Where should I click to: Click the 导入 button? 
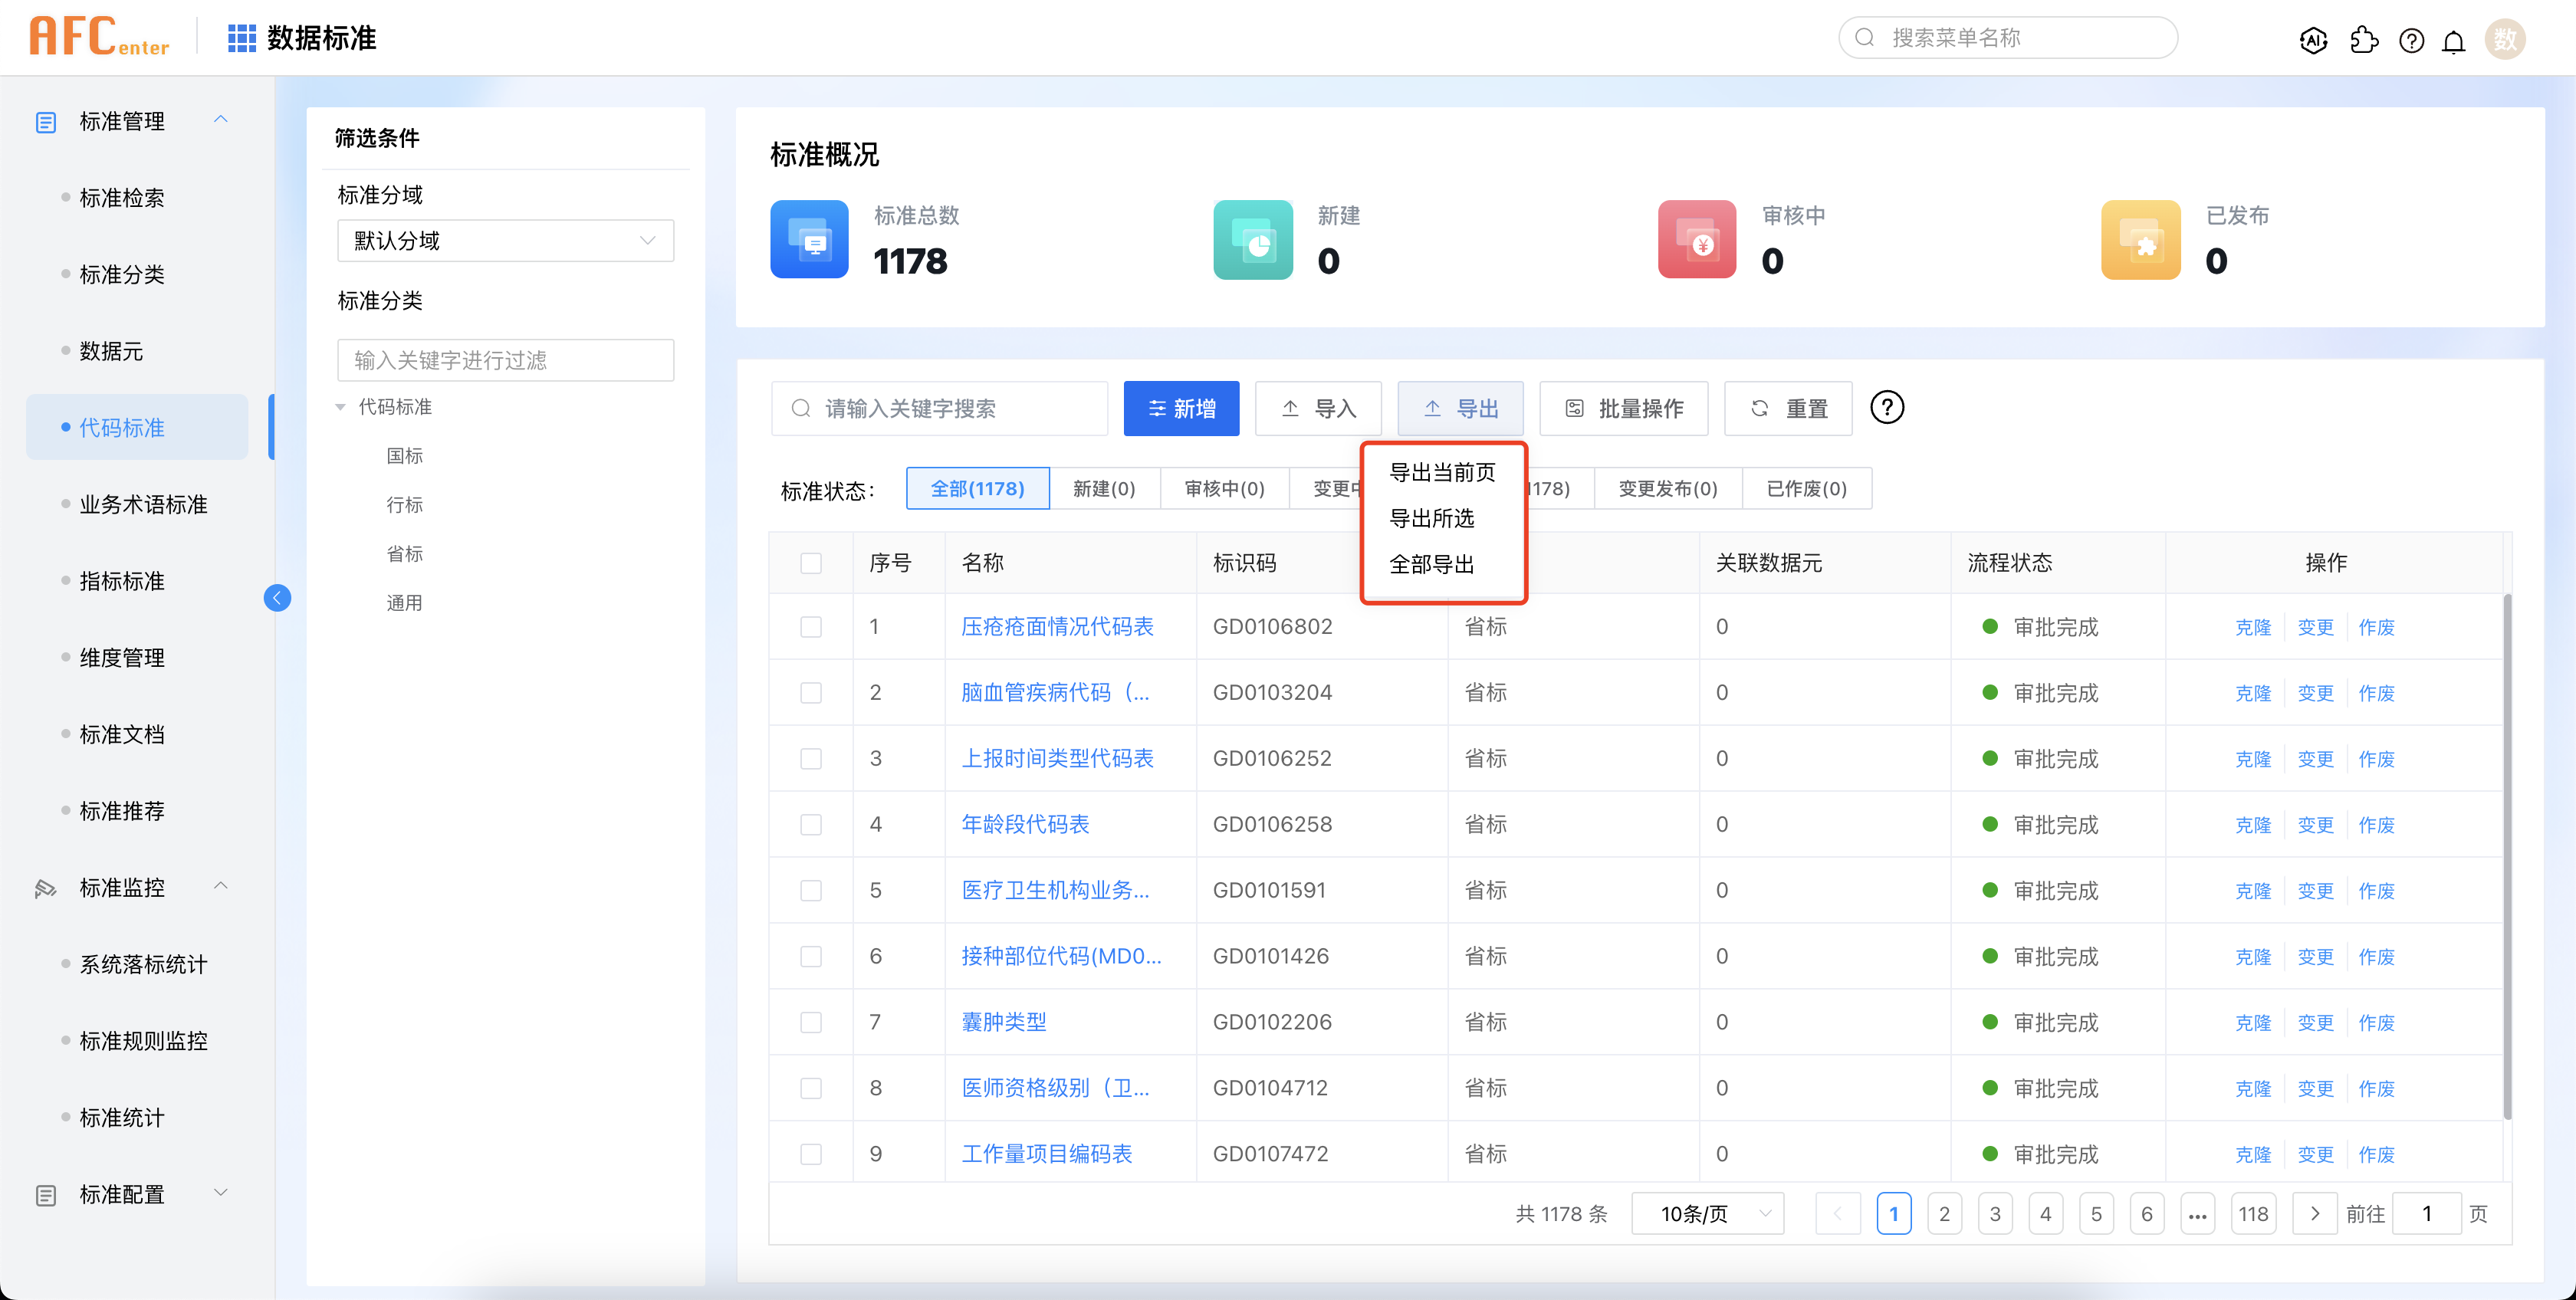coord(1318,408)
